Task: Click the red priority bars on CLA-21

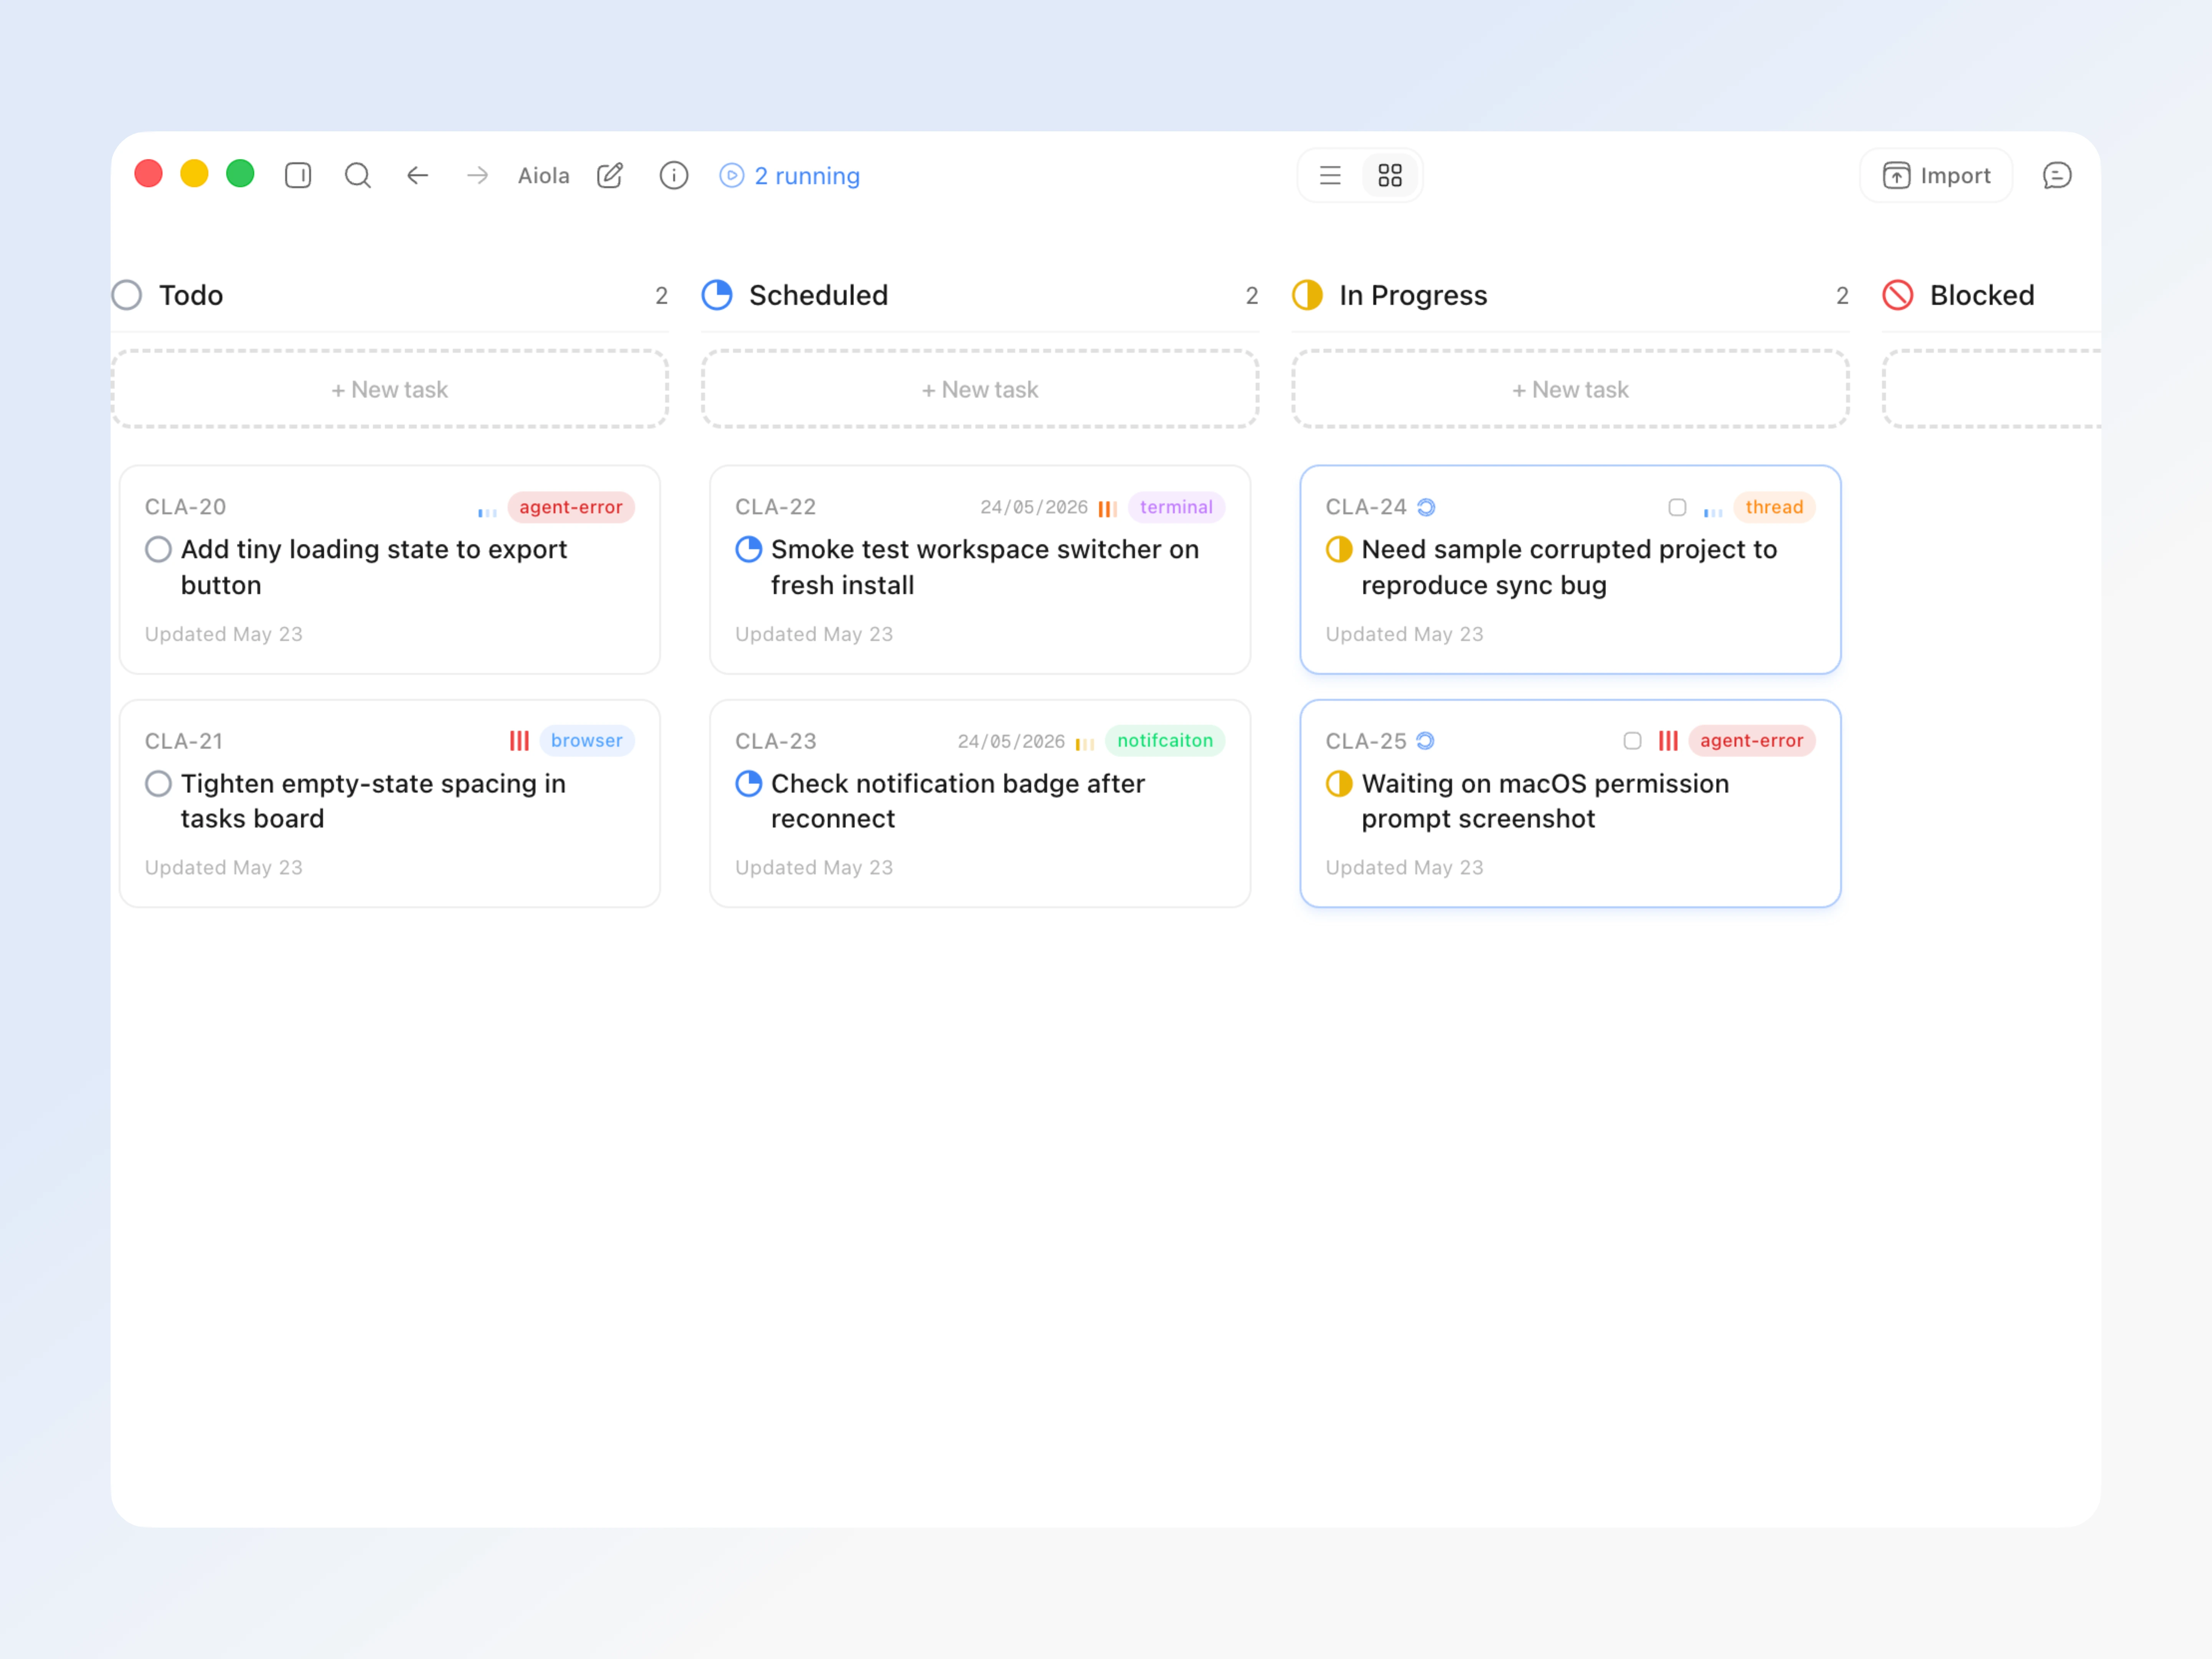Action: (519, 741)
